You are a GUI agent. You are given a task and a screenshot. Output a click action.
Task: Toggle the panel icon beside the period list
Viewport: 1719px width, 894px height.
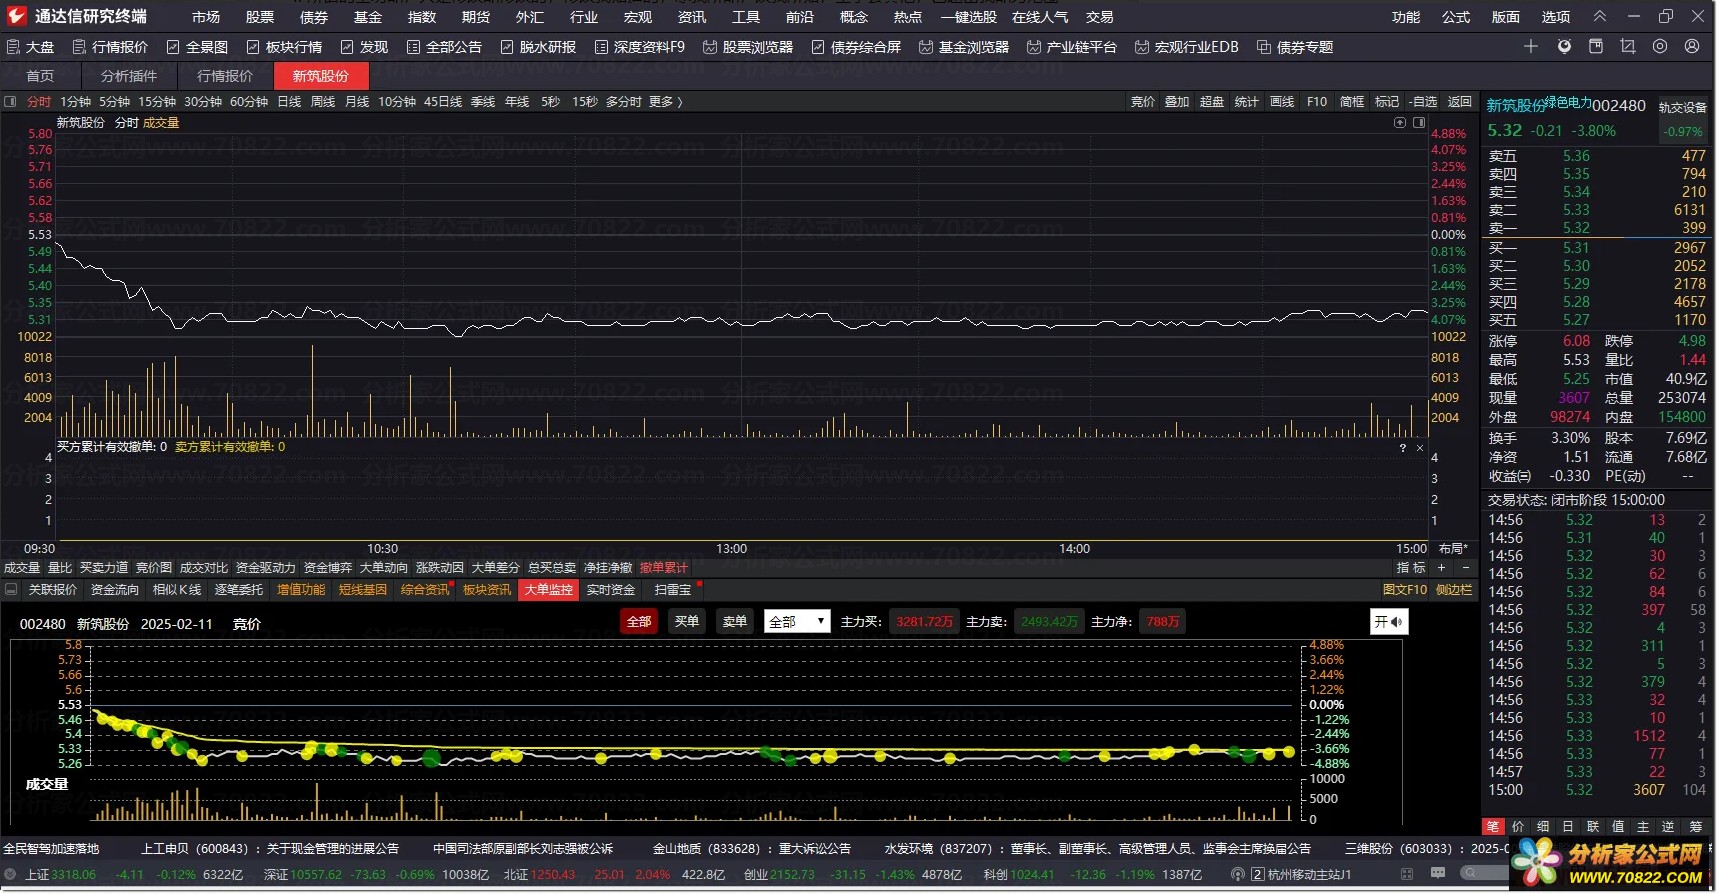click(10, 101)
